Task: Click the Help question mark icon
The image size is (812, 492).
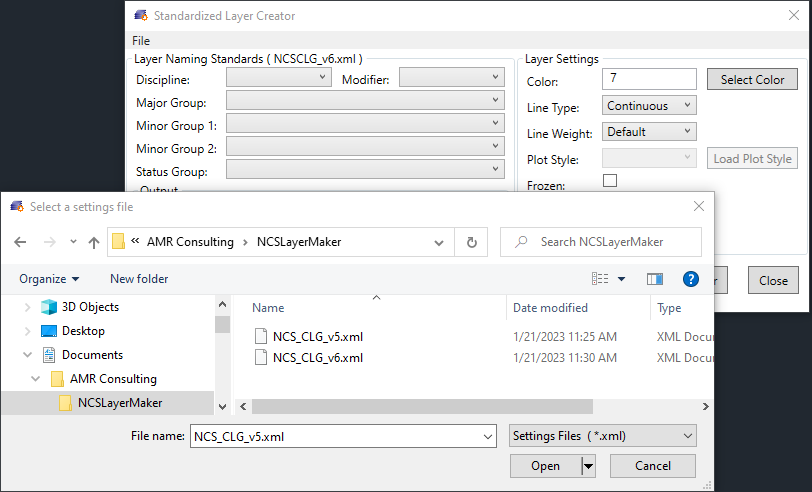Action: pos(690,279)
